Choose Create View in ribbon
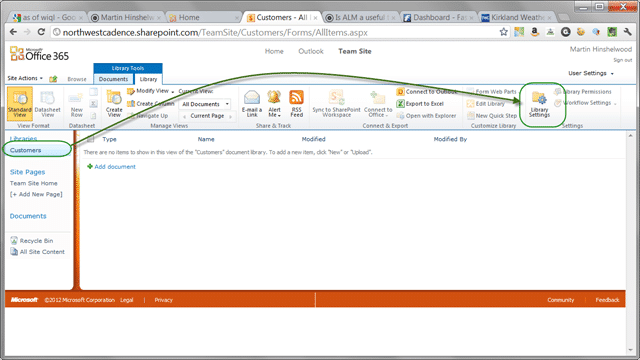The width and height of the screenshot is (640, 360). [x=114, y=104]
